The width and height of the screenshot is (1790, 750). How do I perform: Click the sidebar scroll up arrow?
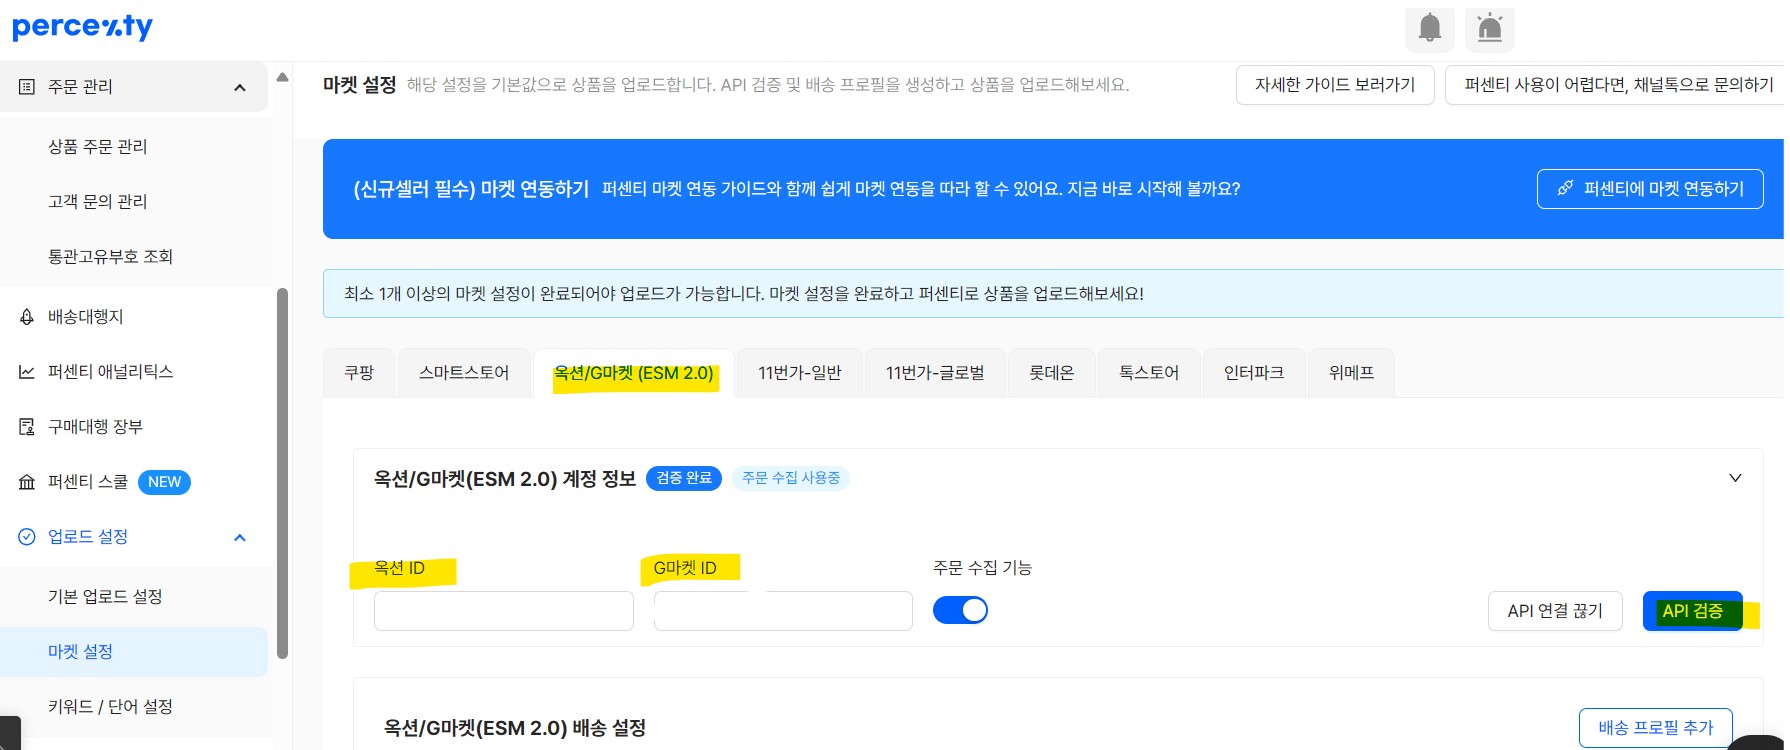click(x=282, y=77)
